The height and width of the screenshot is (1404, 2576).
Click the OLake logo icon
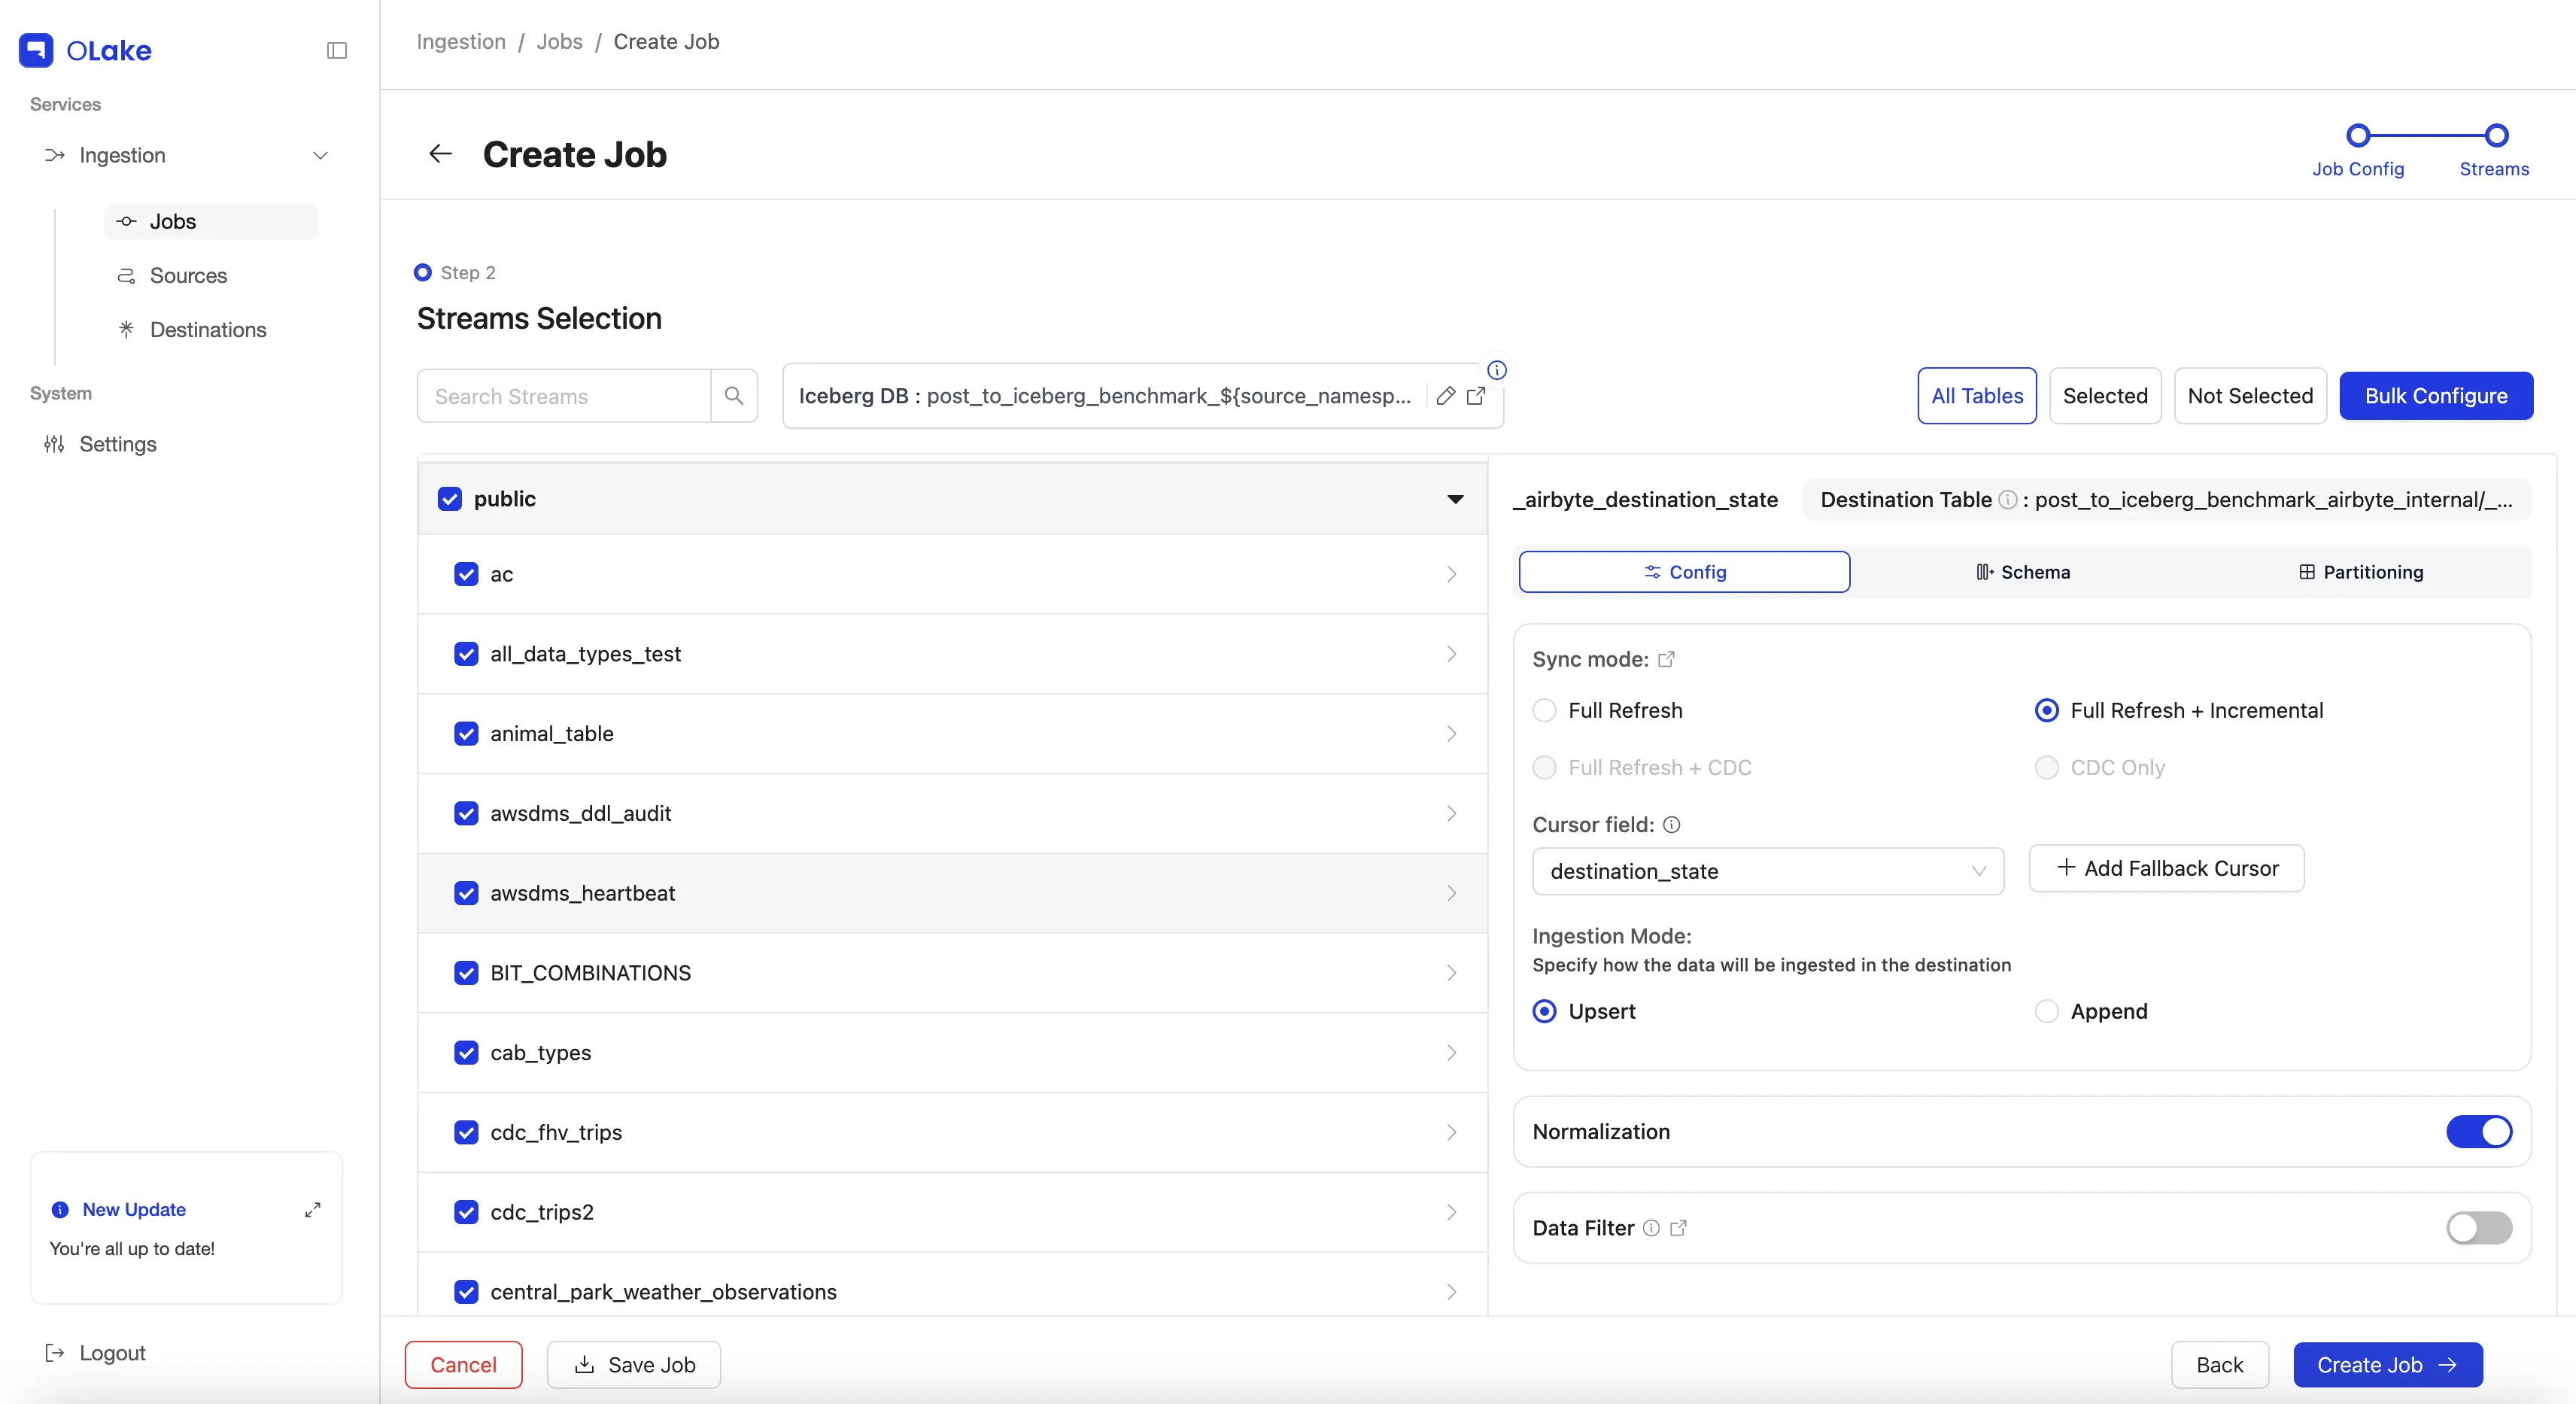(36, 50)
